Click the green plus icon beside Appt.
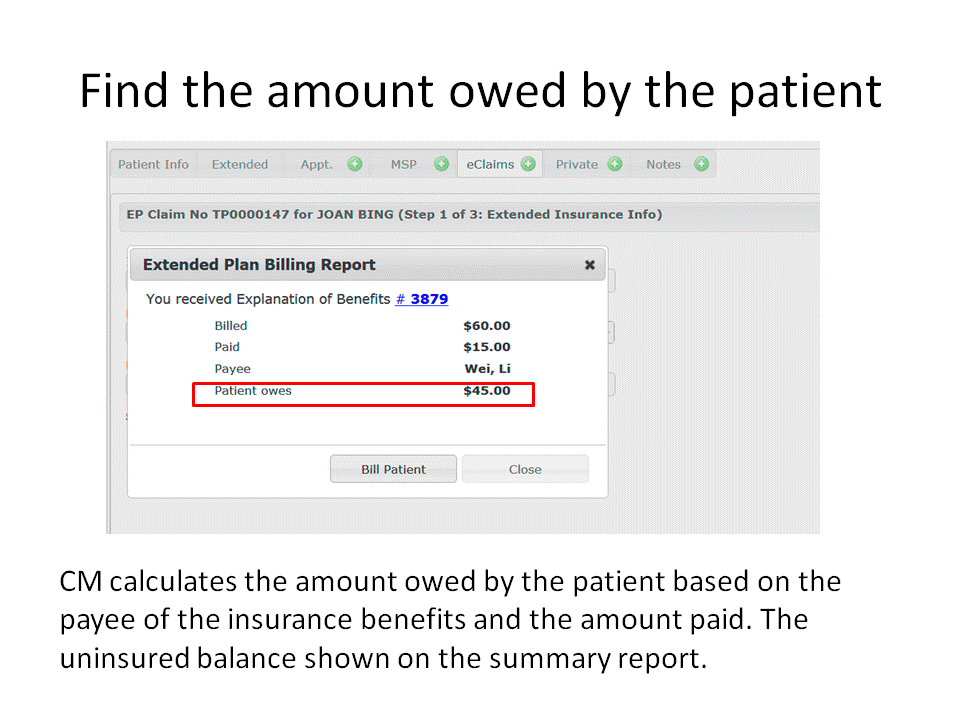960x720 pixels. point(355,164)
